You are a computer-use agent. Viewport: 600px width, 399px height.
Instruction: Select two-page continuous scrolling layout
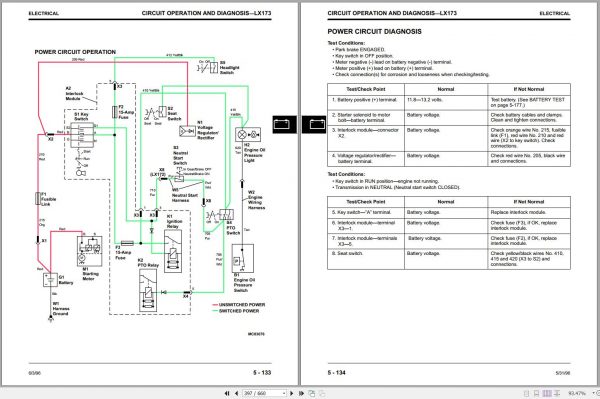click(x=557, y=393)
